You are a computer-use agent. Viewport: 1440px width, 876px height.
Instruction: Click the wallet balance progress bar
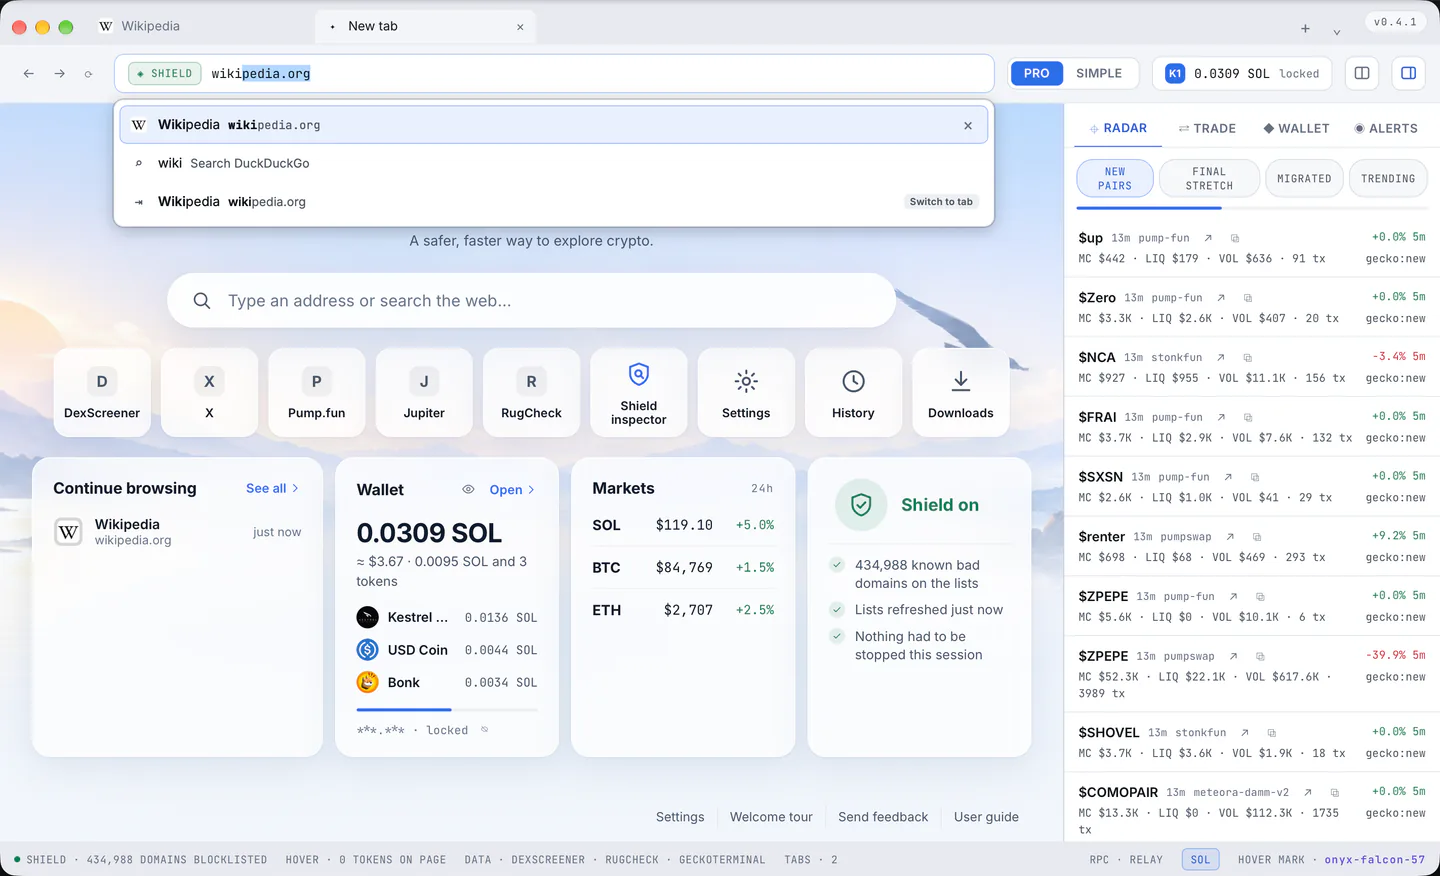pos(447,709)
